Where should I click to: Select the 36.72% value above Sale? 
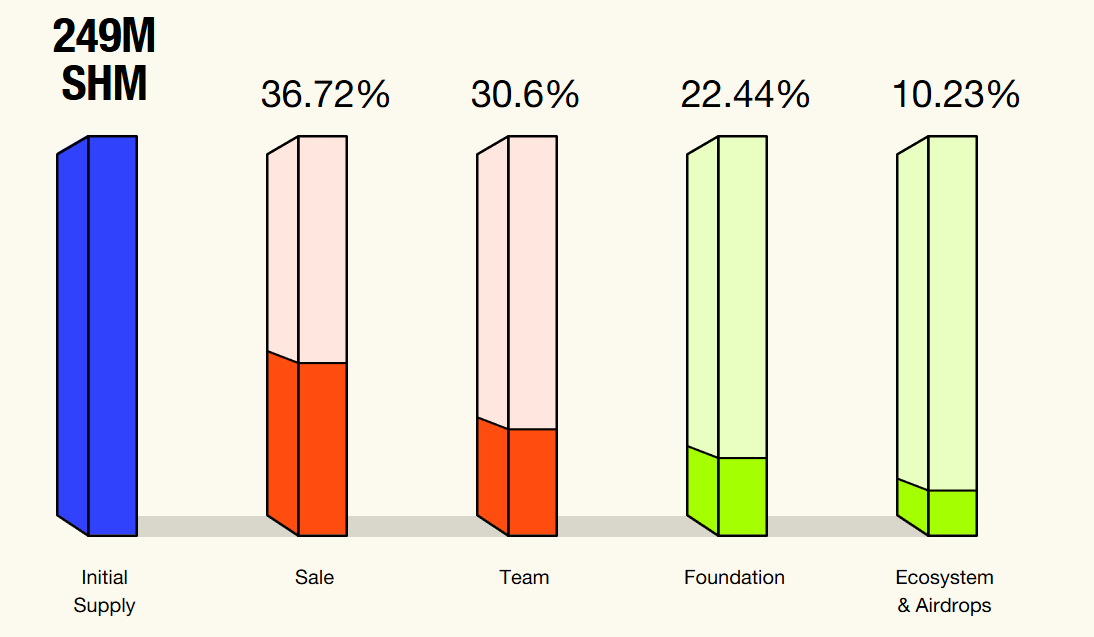coord(325,95)
